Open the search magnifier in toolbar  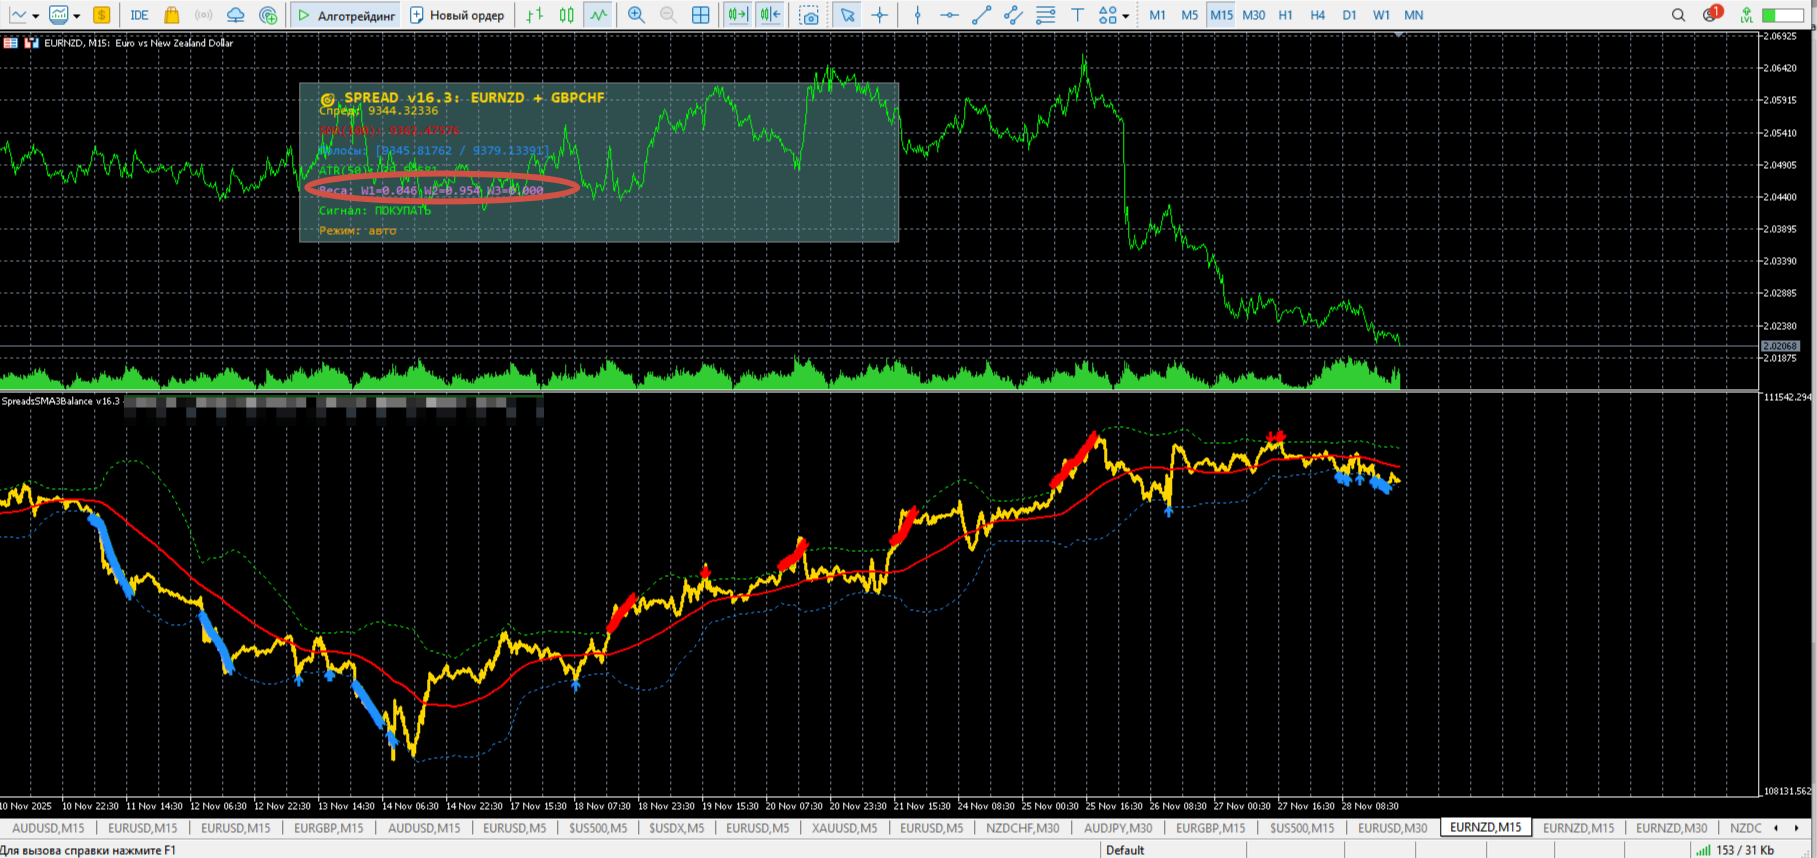(x=1678, y=15)
